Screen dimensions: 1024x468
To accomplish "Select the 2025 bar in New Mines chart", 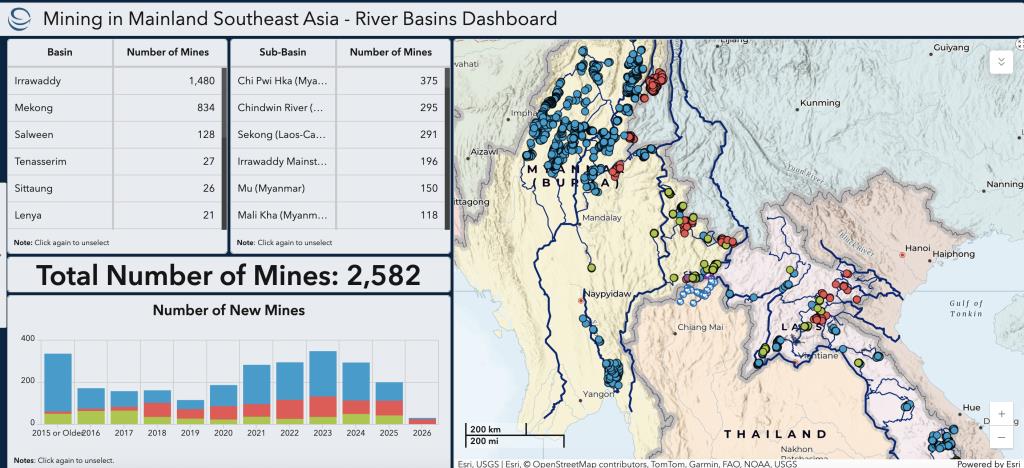I will click(x=390, y=403).
